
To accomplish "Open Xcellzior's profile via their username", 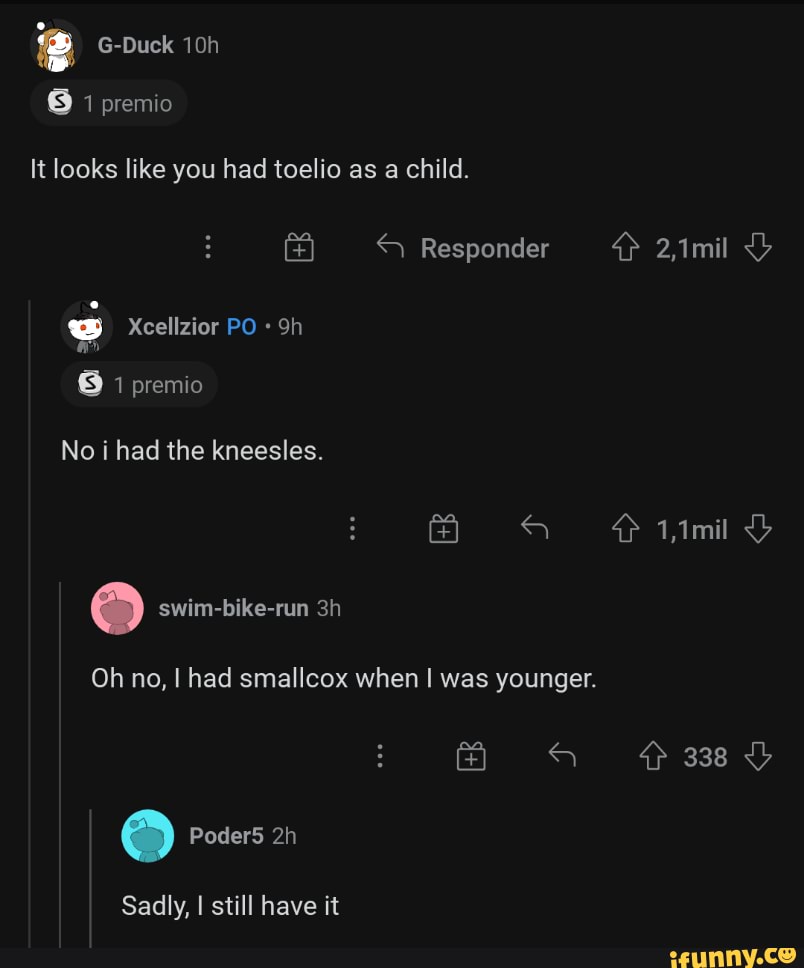I will click(174, 327).
